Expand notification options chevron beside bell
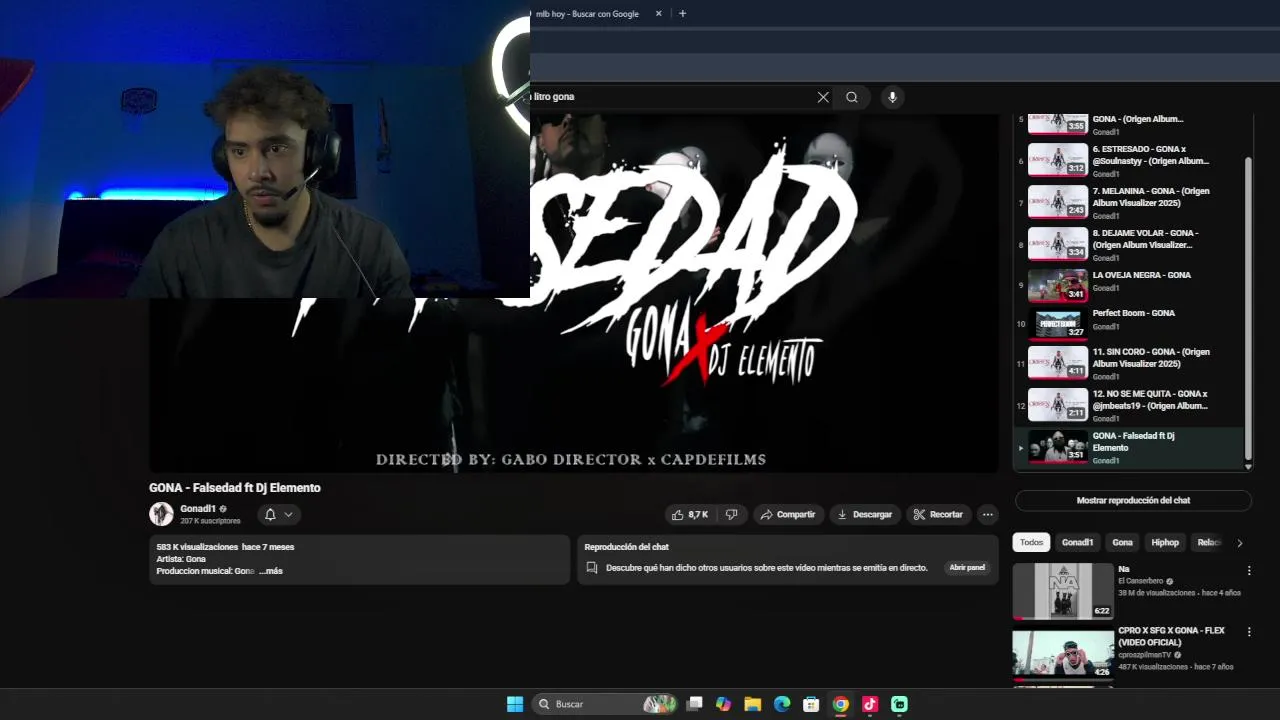The image size is (1280, 720). tap(288, 514)
